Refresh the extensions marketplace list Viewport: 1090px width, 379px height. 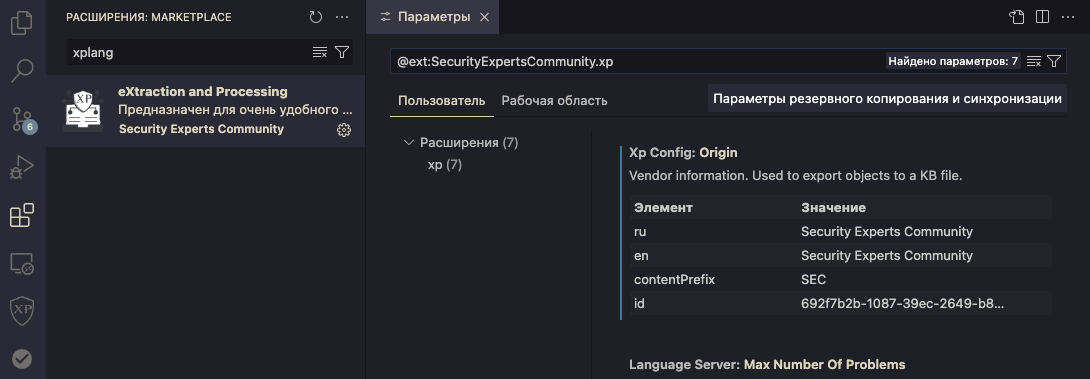point(316,17)
